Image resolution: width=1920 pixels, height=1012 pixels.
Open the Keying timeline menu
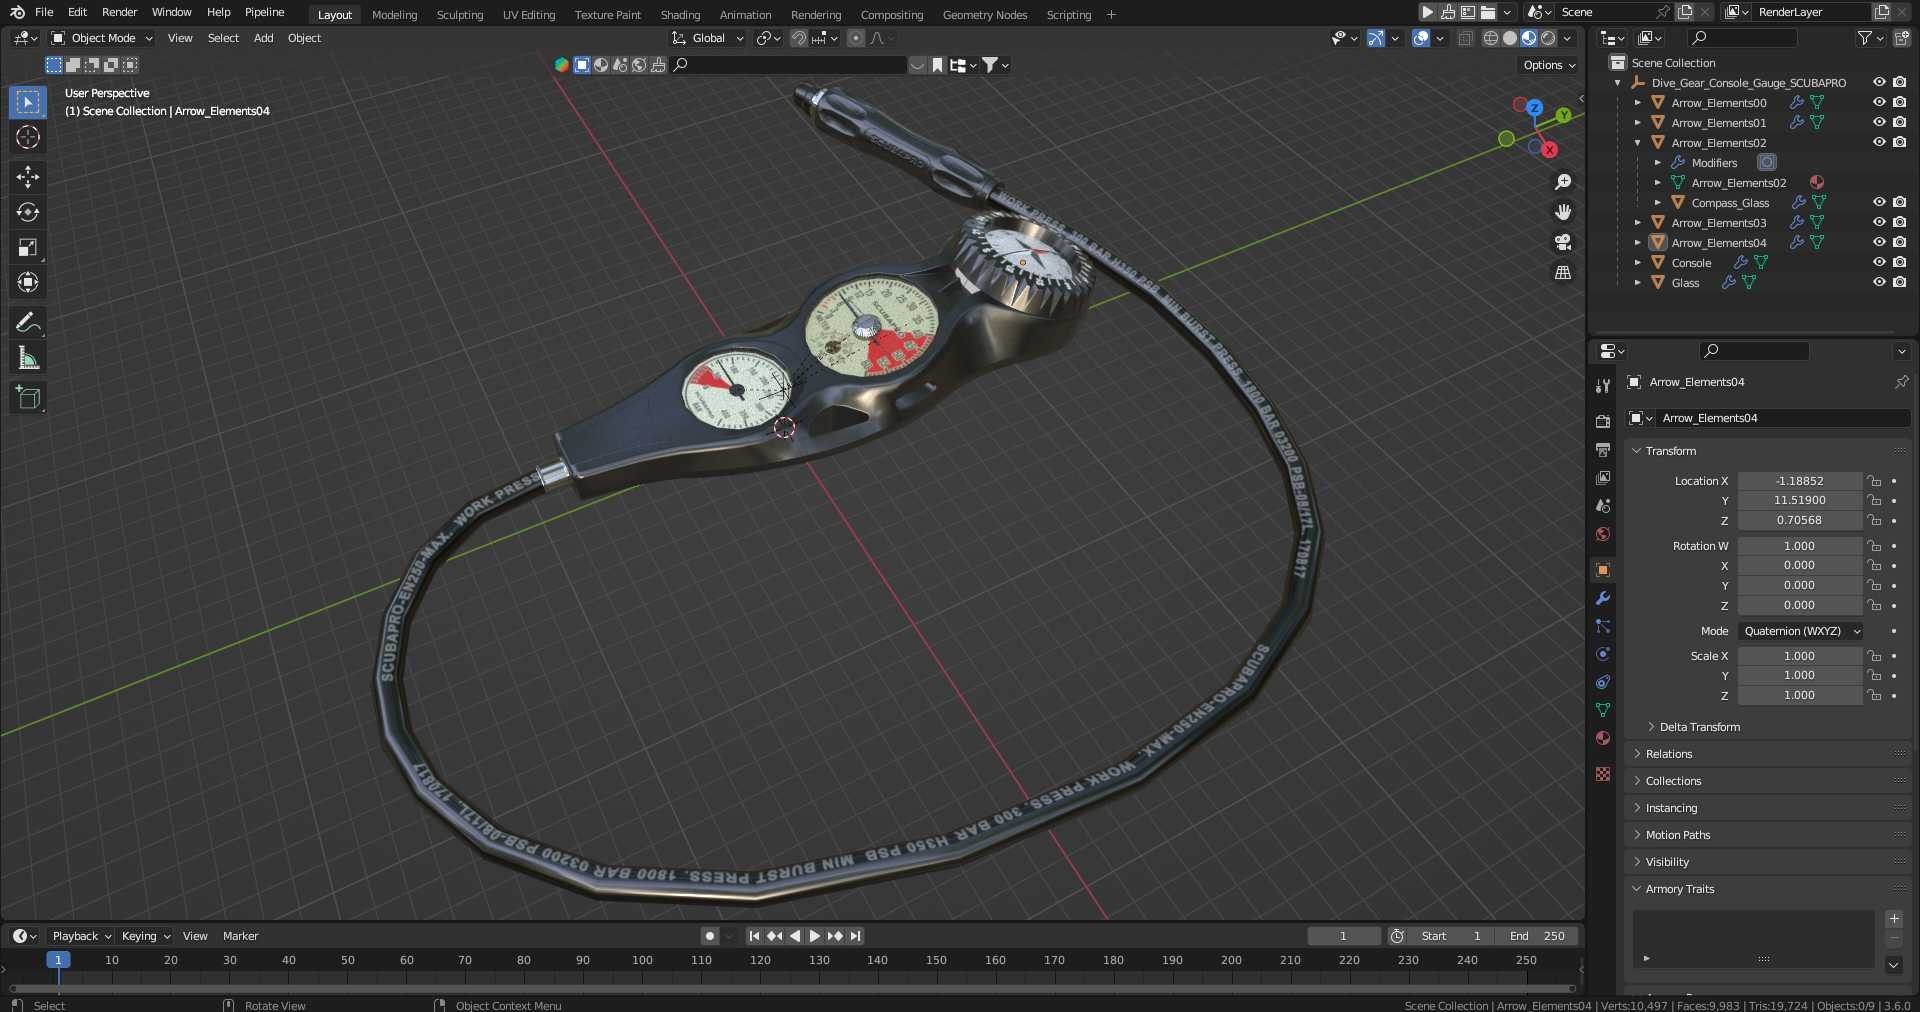click(145, 936)
